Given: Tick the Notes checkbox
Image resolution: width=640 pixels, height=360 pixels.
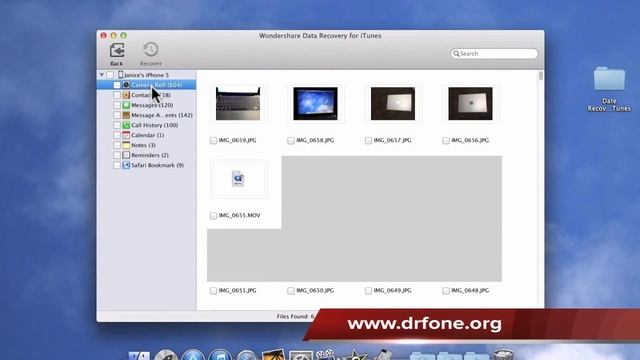Looking at the screenshot, I should point(117,145).
